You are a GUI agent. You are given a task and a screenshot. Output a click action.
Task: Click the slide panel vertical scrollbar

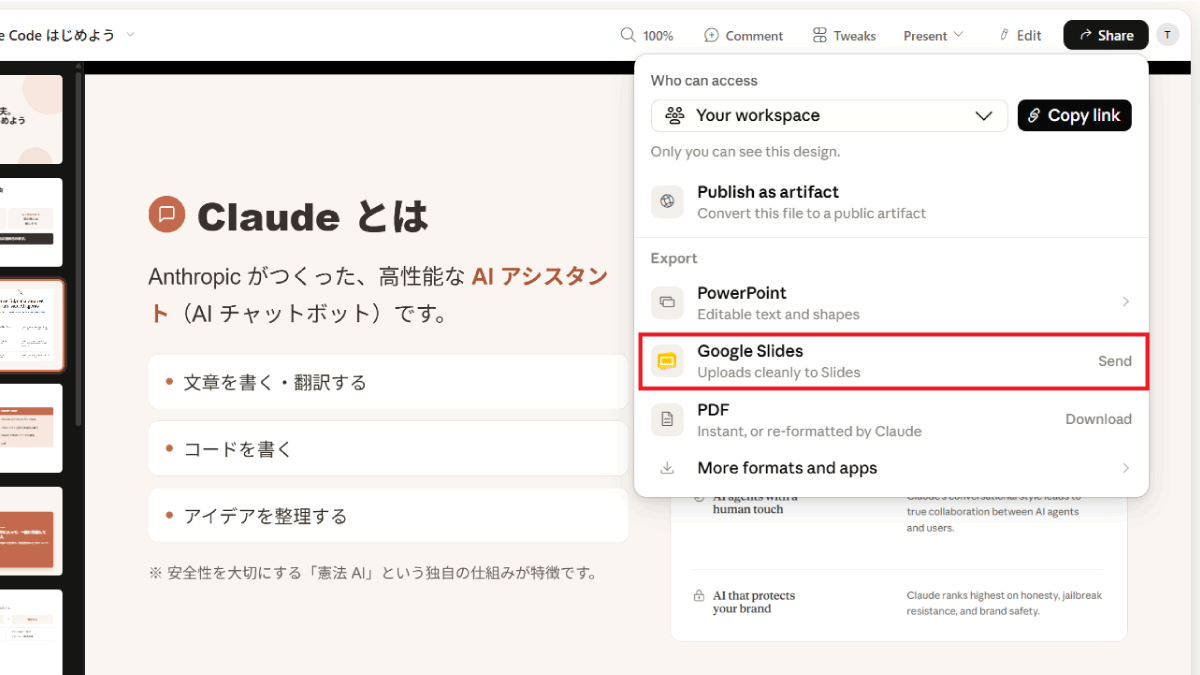(x=79, y=250)
